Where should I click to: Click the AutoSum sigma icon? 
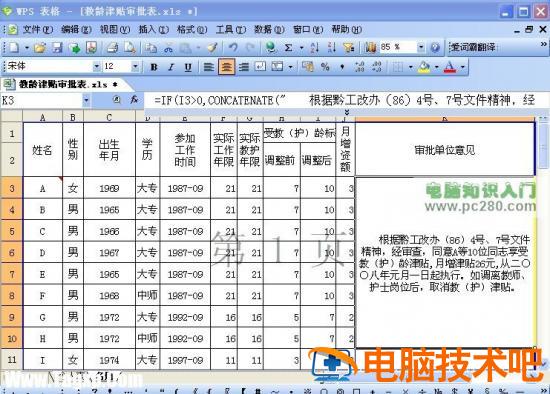coord(288,47)
